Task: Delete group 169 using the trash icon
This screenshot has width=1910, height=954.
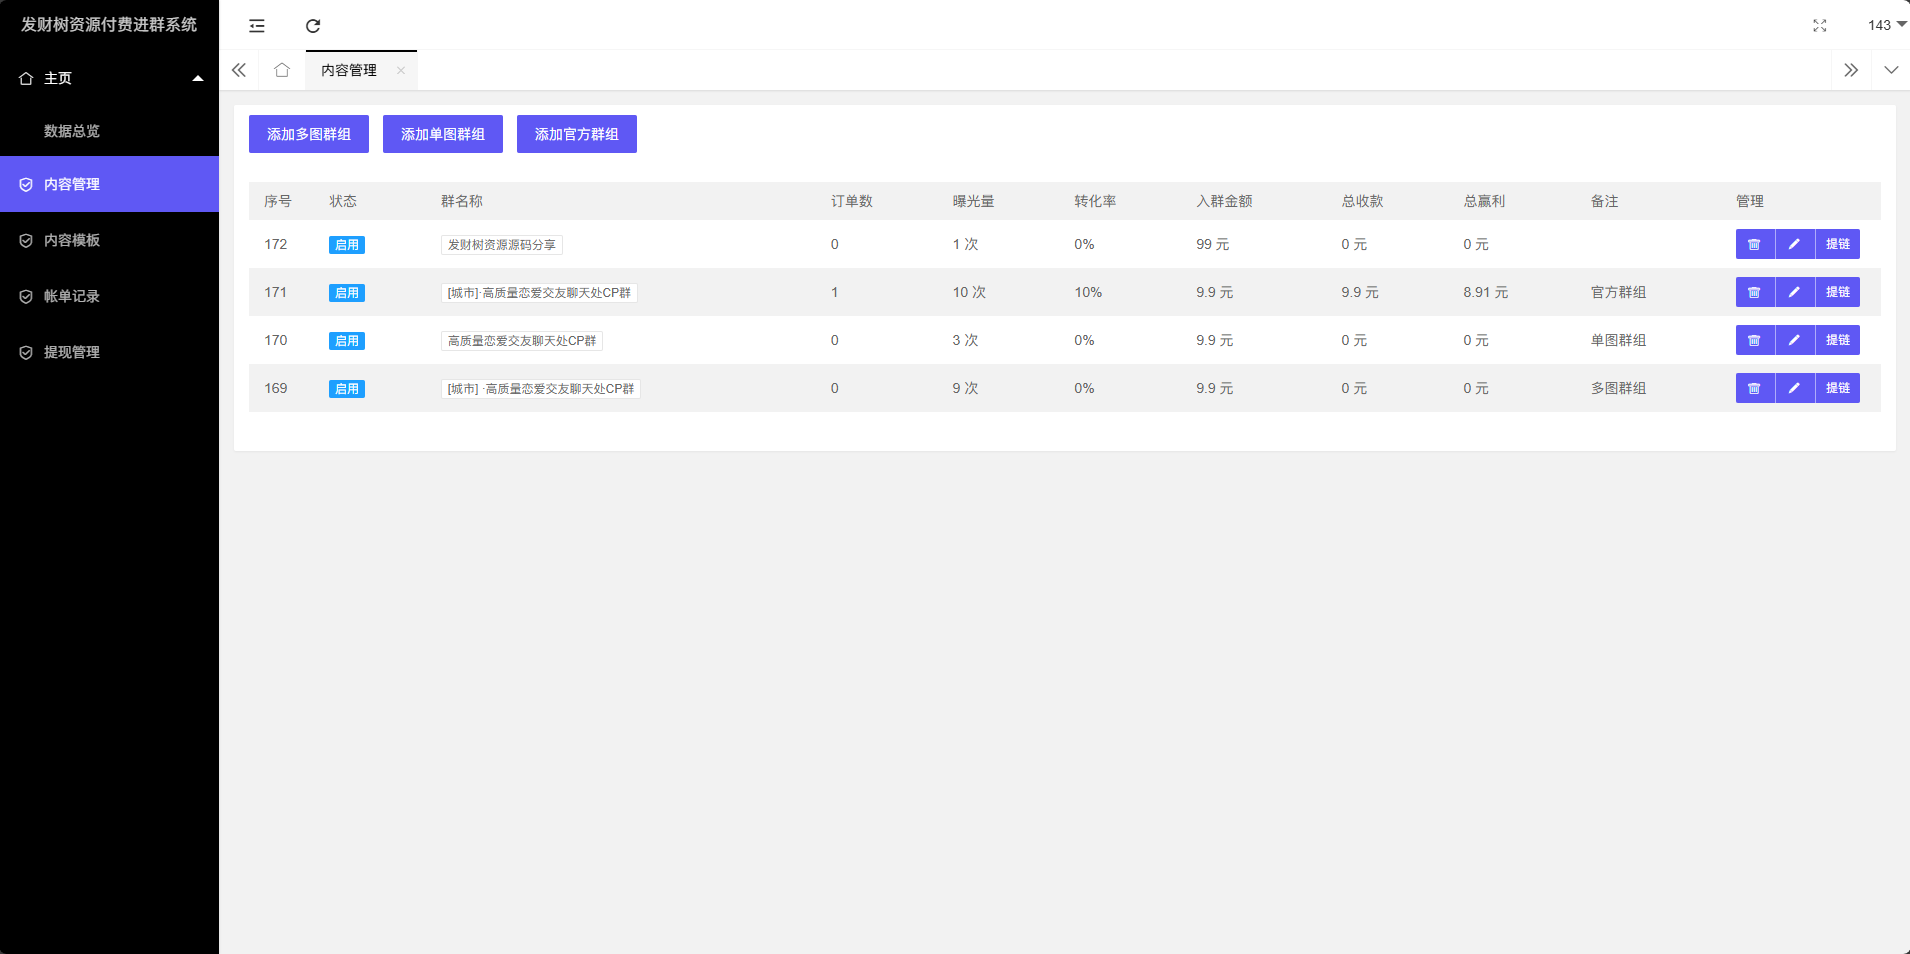Action: (1754, 388)
